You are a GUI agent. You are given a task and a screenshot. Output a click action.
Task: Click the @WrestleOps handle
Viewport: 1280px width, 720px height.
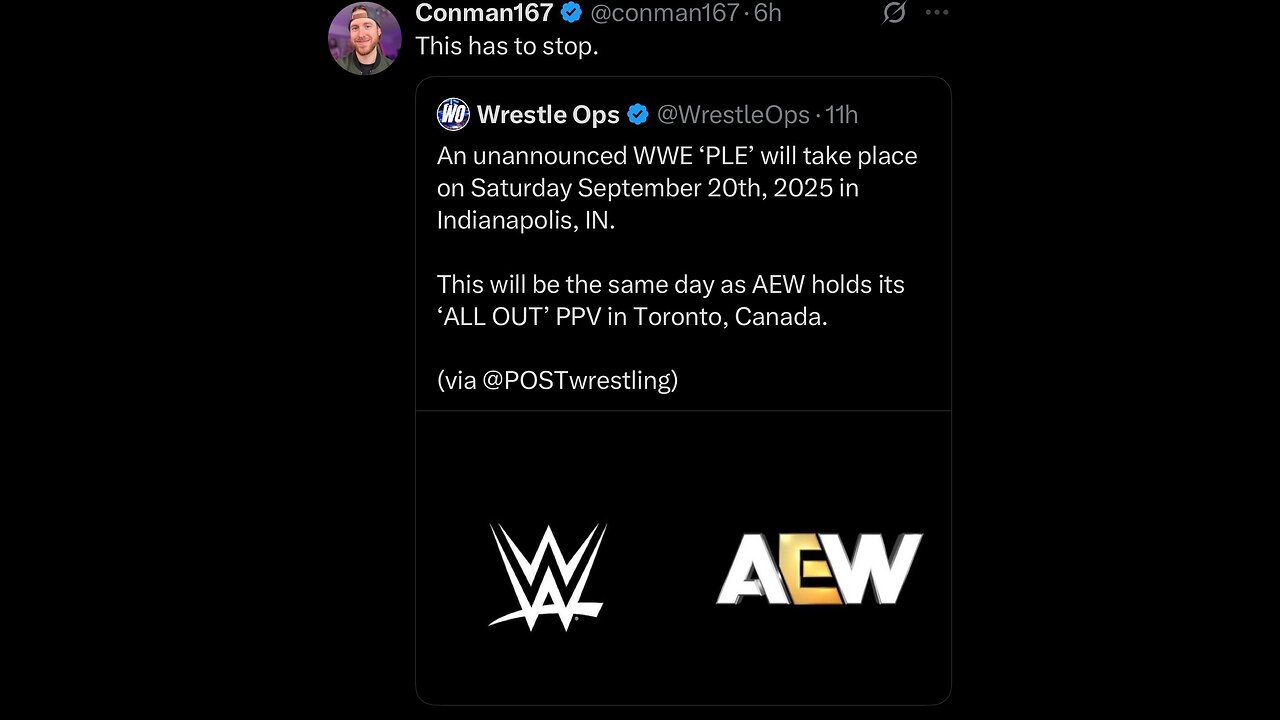[732, 115]
